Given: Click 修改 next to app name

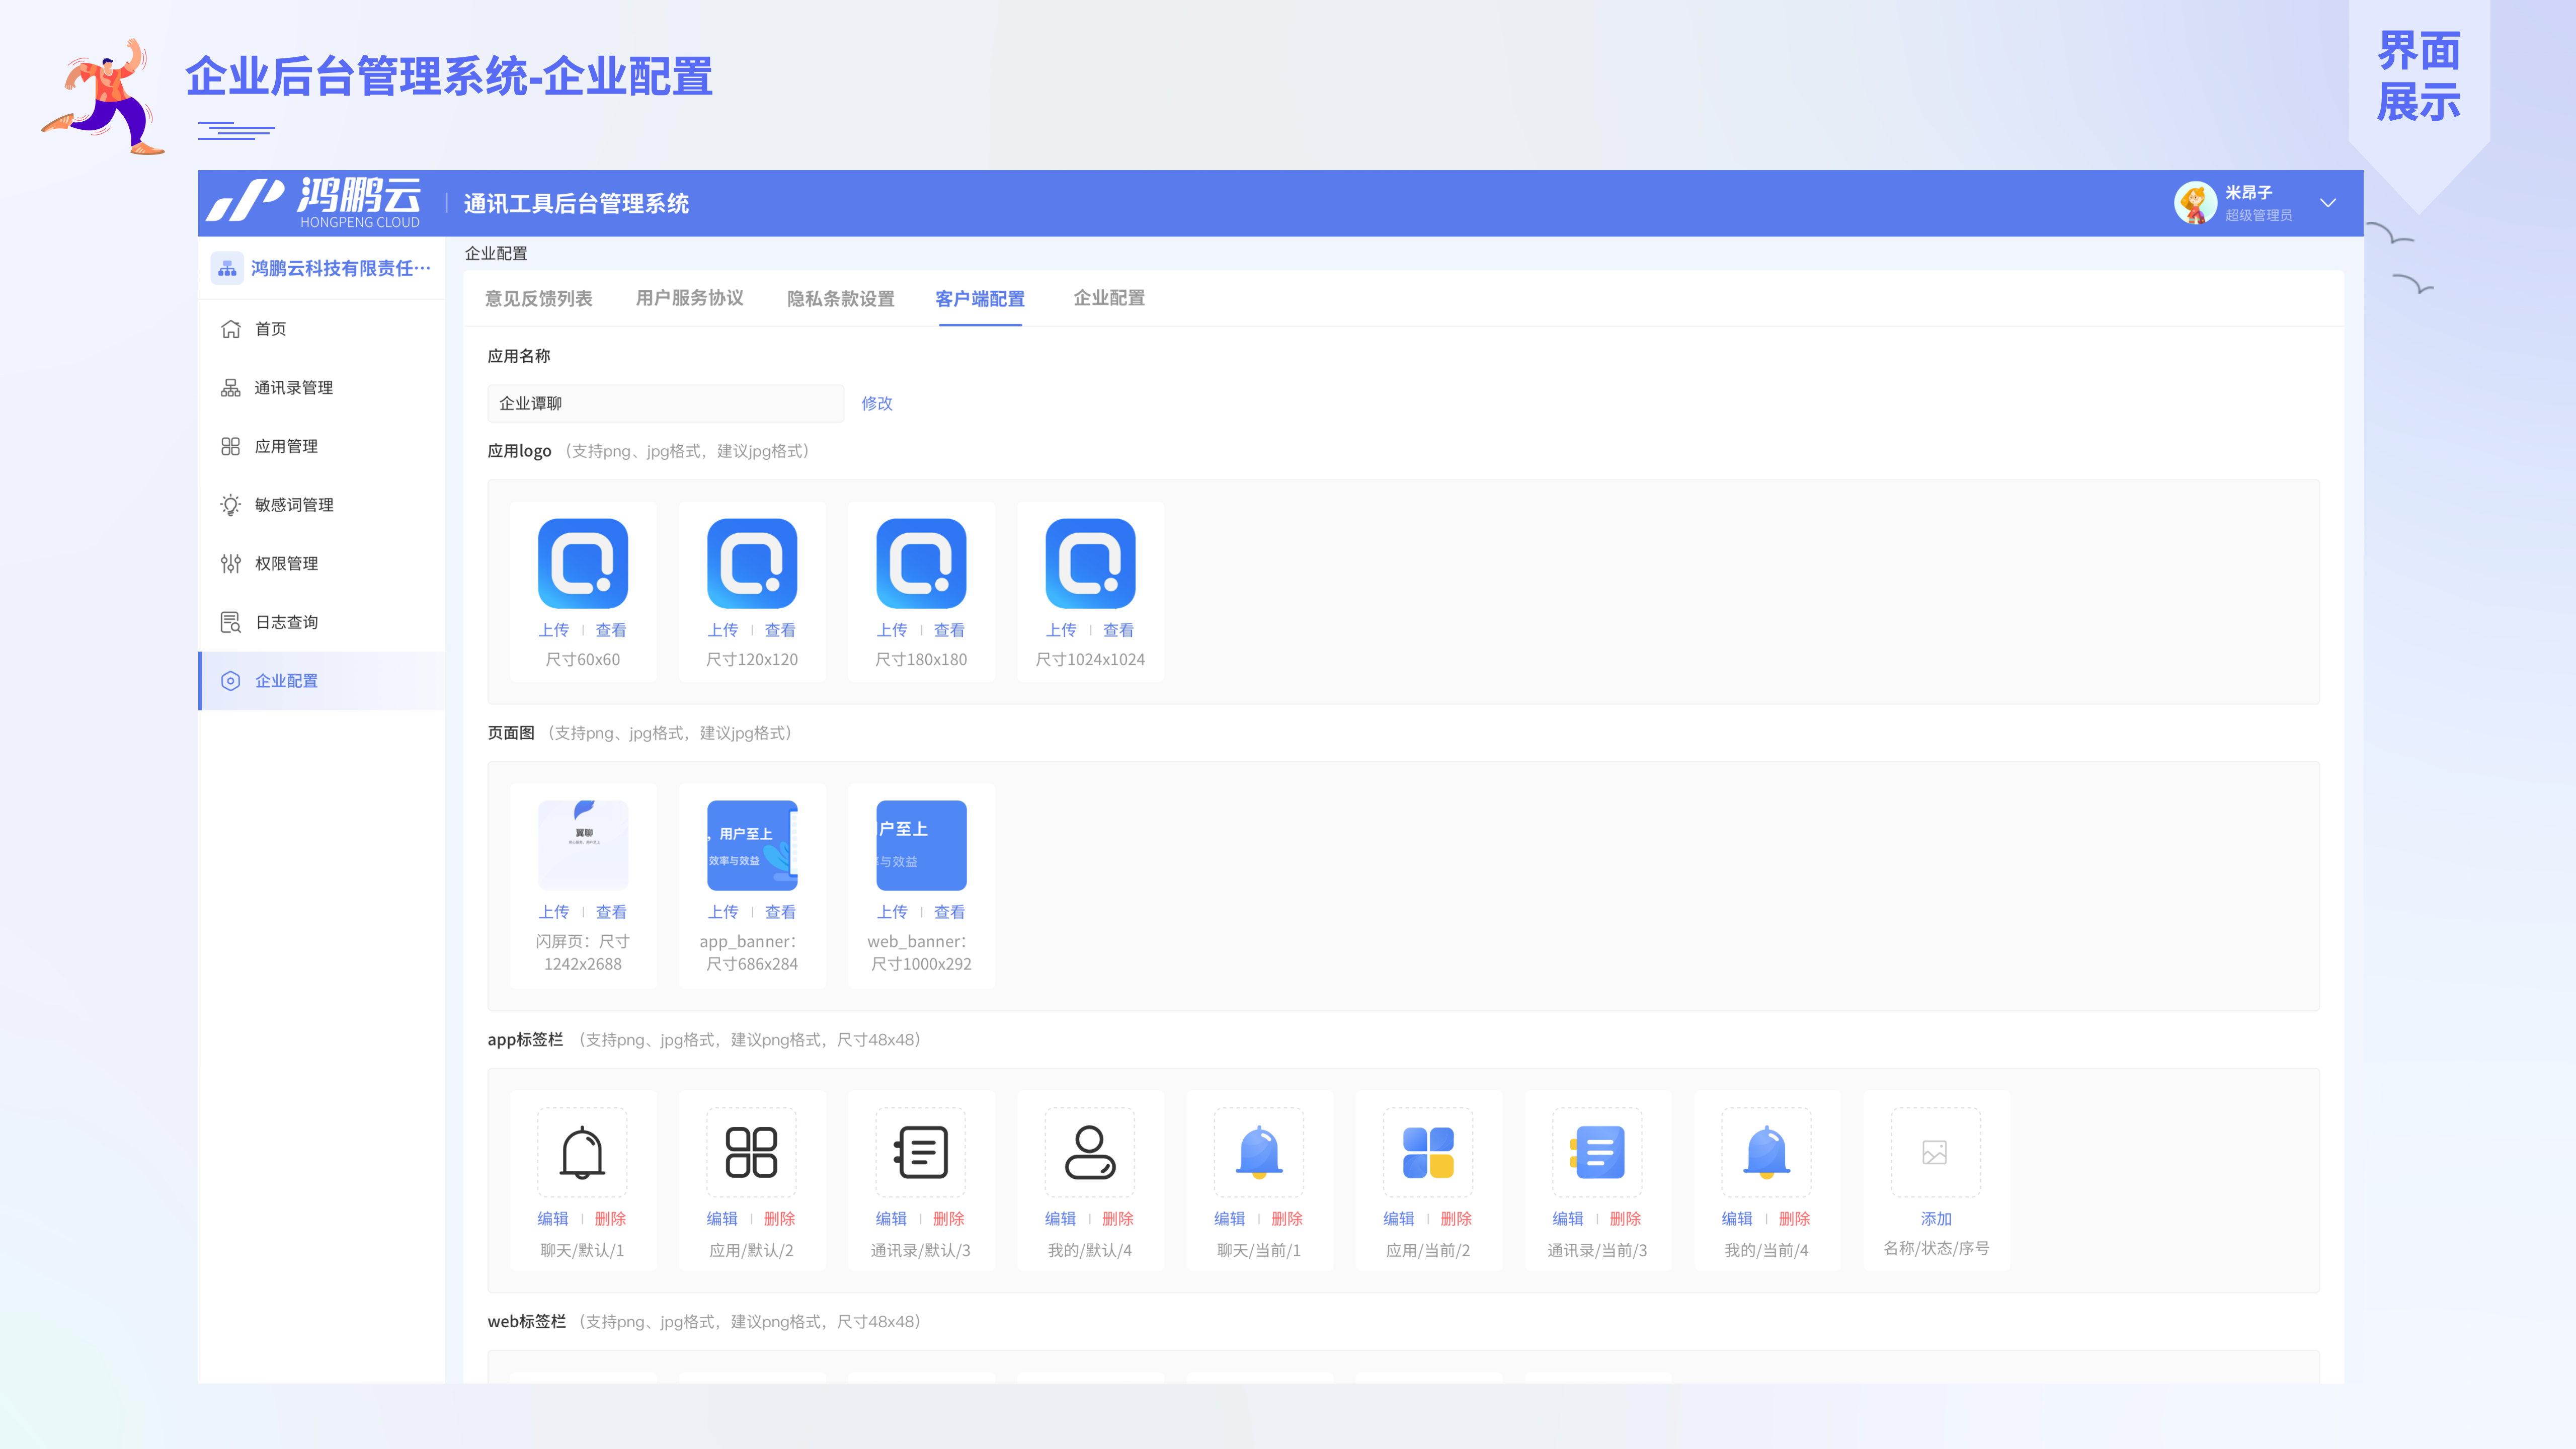Looking at the screenshot, I should (x=877, y=403).
